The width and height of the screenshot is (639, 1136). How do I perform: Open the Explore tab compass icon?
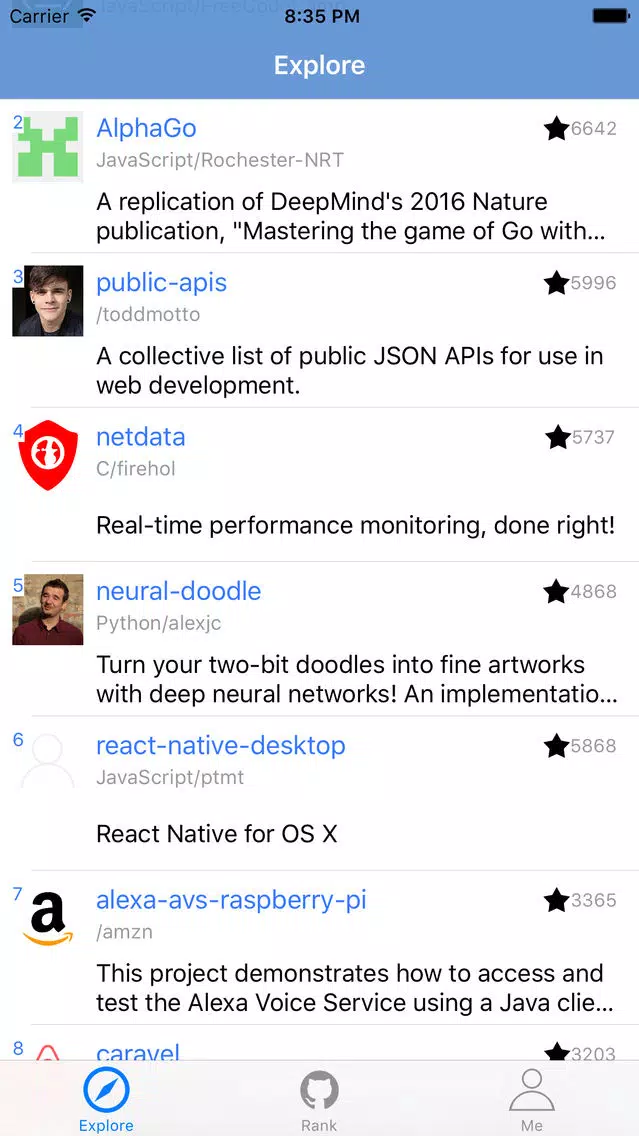click(x=106, y=1090)
